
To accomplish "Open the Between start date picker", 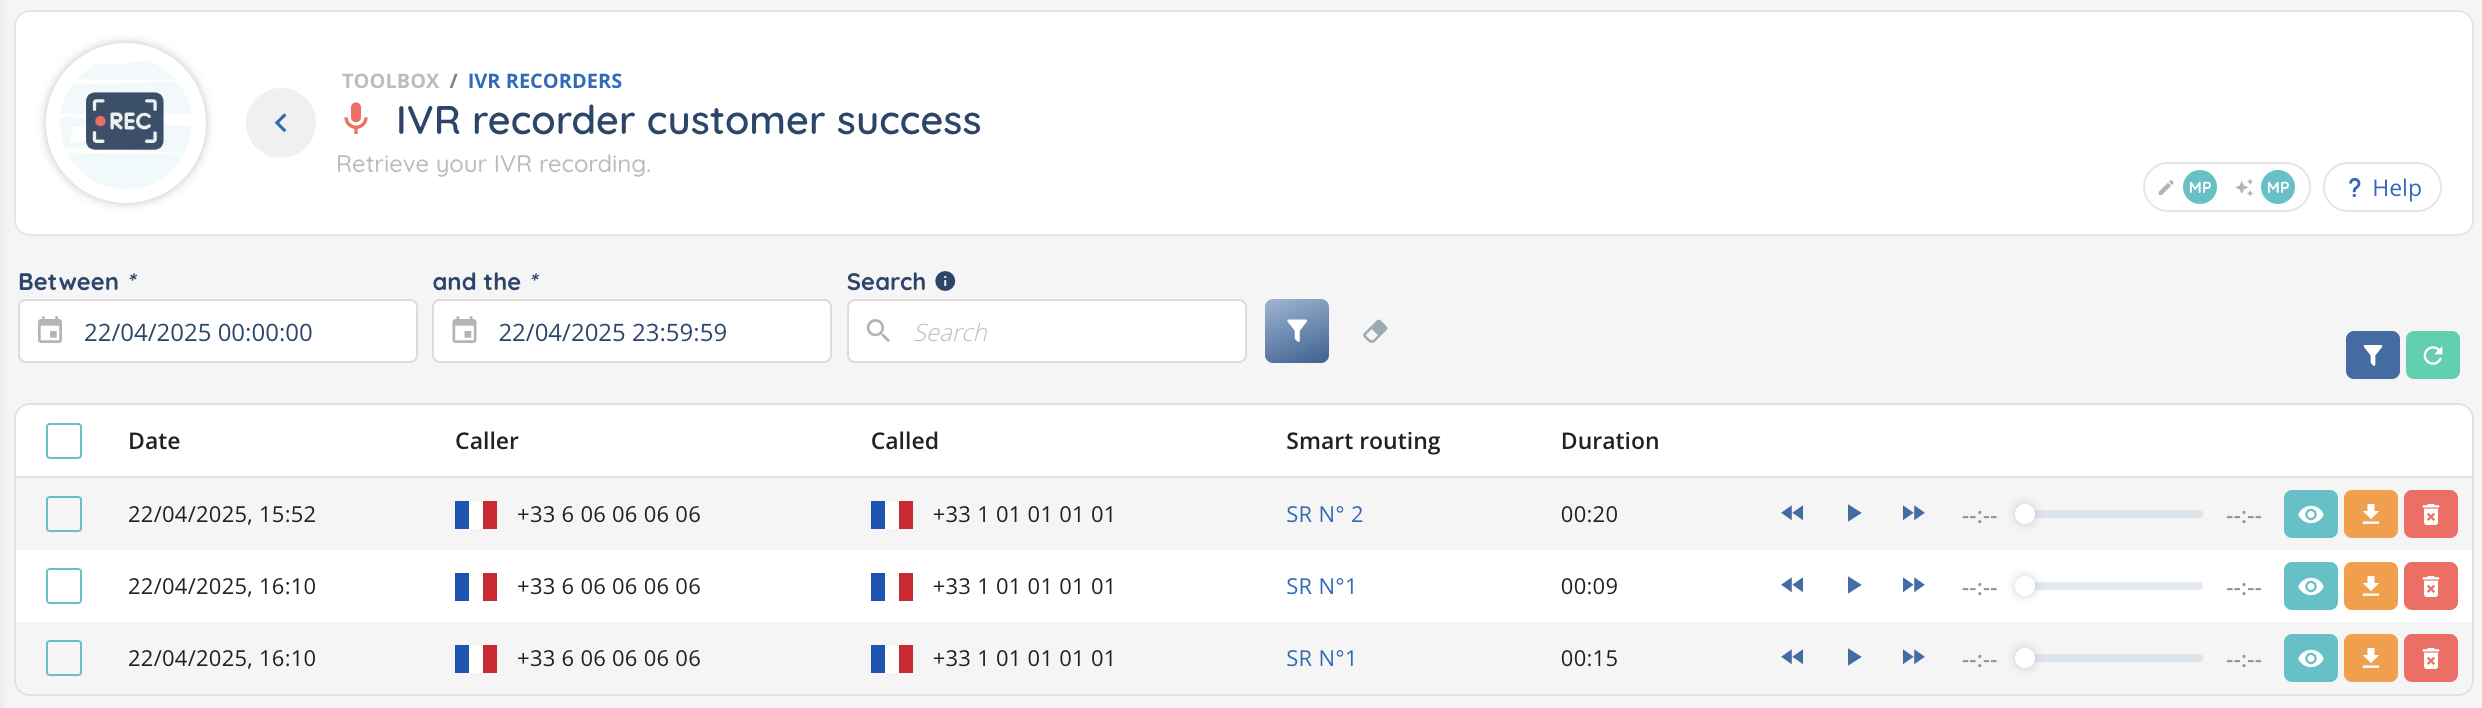I will click(x=50, y=331).
